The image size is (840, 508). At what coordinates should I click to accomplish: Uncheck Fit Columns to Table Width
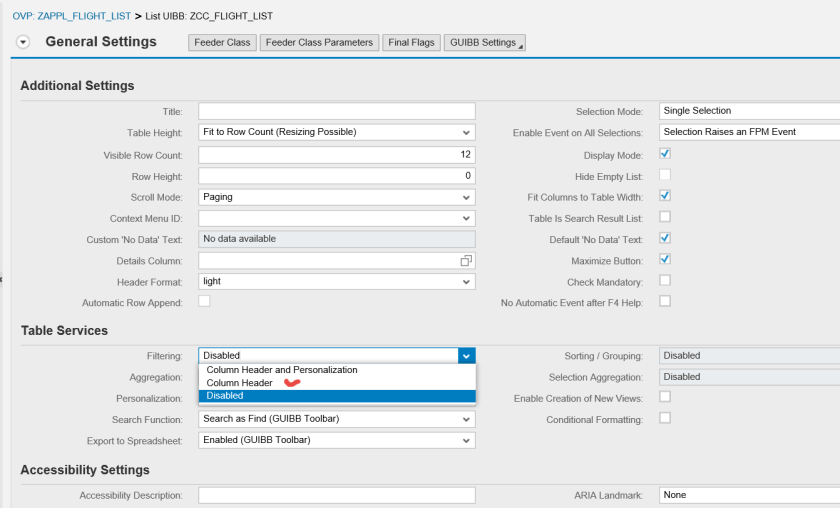click(x=665, y=196)
